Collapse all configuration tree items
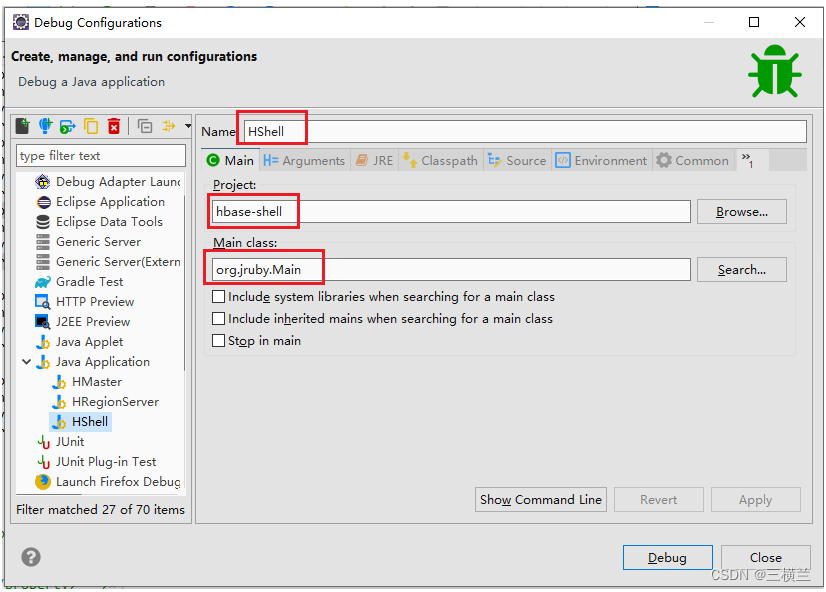 coord(145,126)
